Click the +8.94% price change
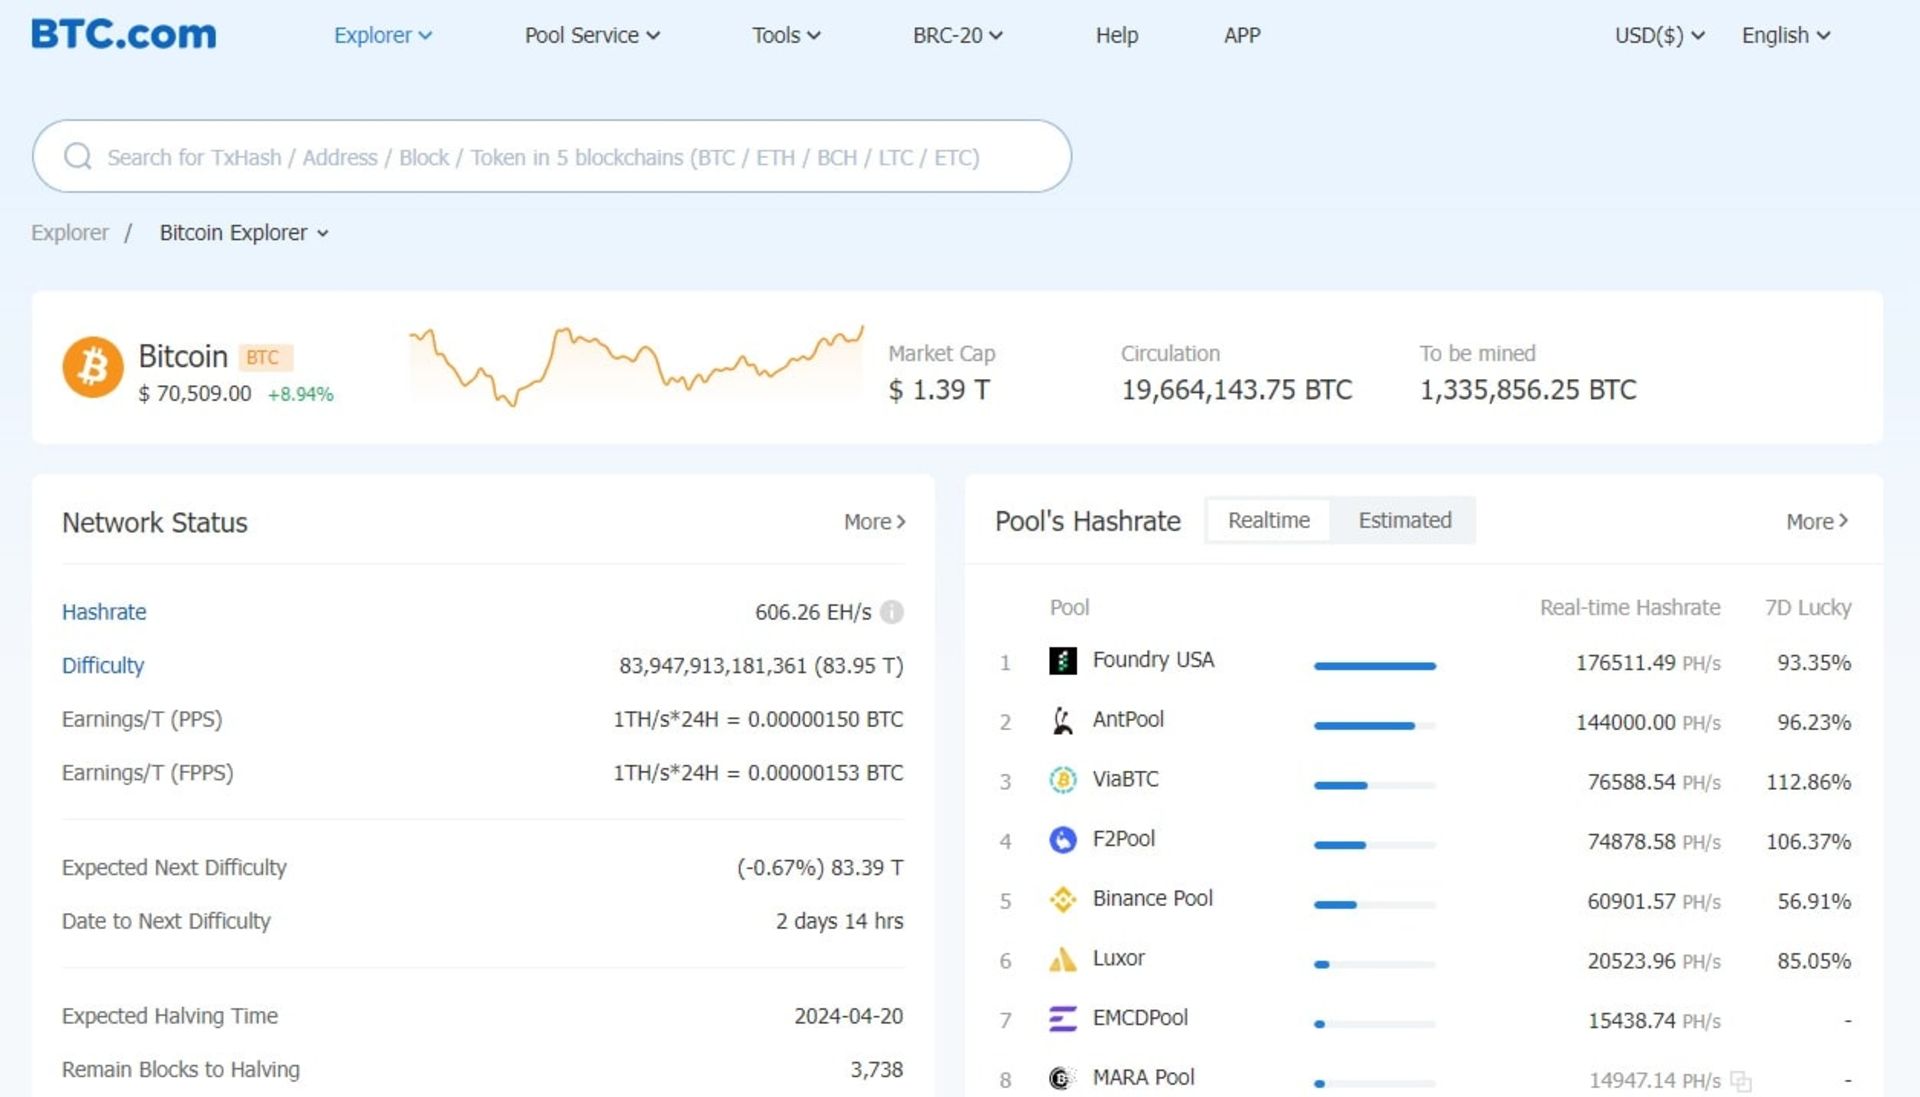 [x=300, y=395]
